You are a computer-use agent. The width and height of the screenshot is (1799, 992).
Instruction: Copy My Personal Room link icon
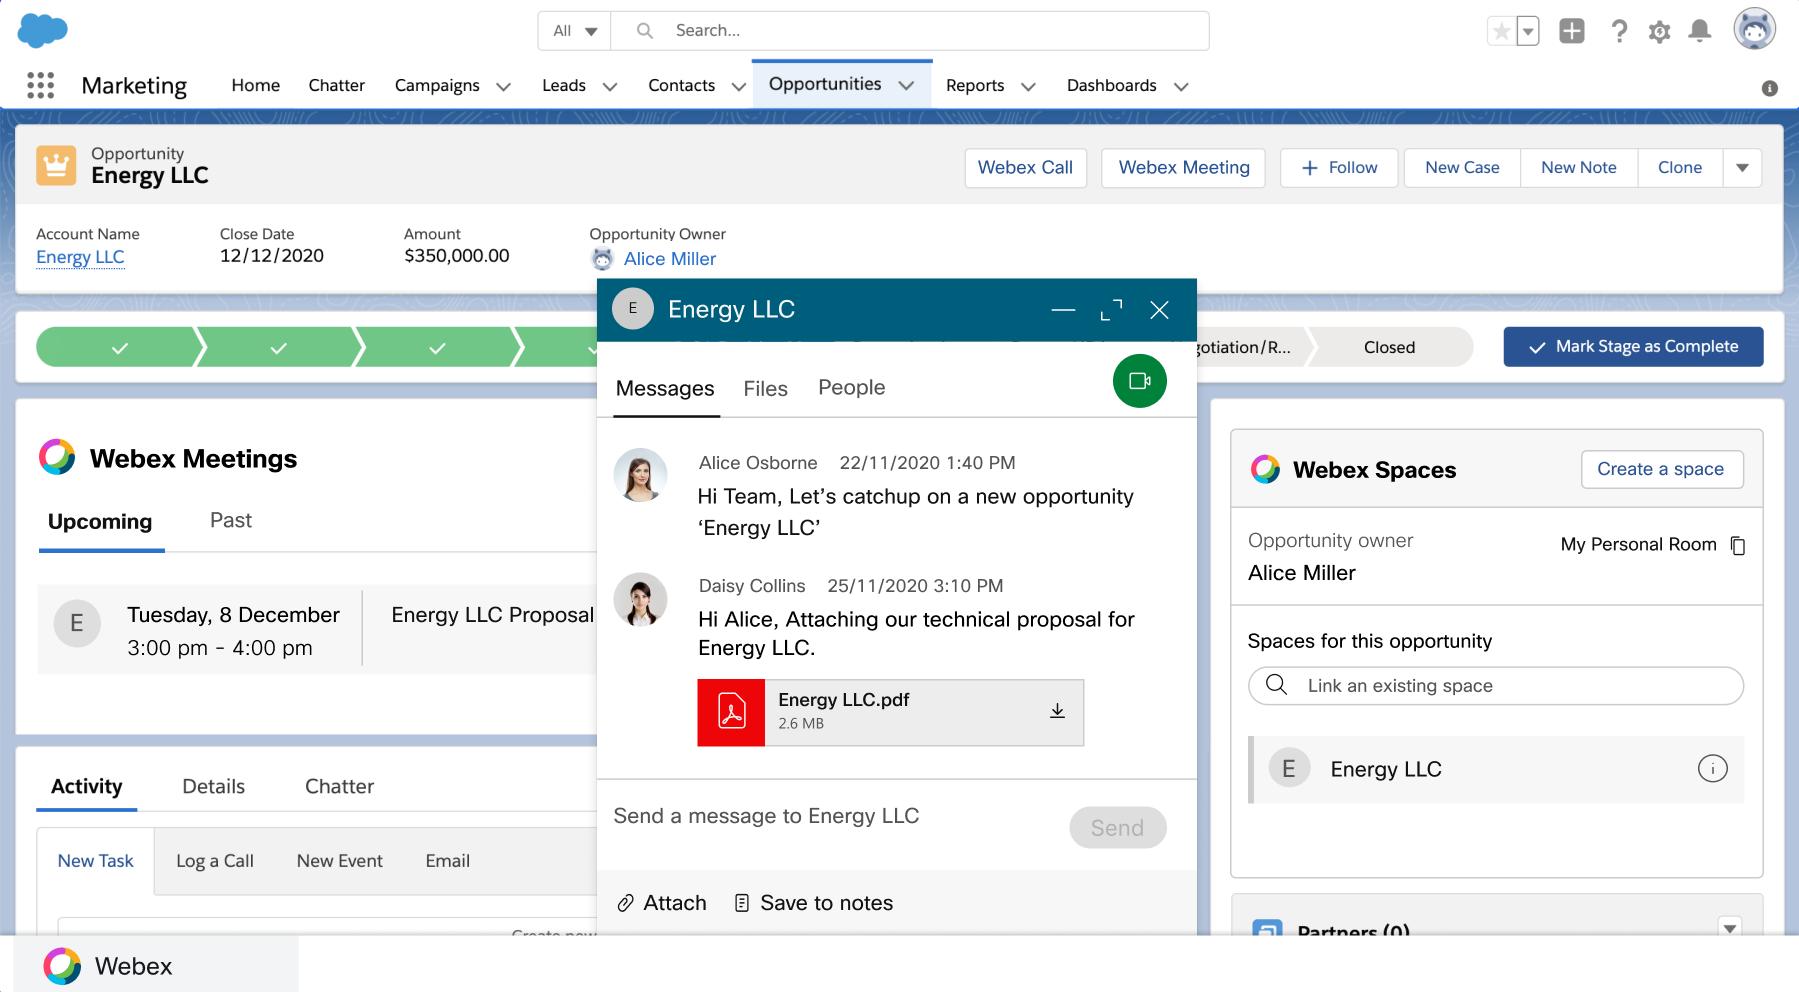click(1738, 545)
